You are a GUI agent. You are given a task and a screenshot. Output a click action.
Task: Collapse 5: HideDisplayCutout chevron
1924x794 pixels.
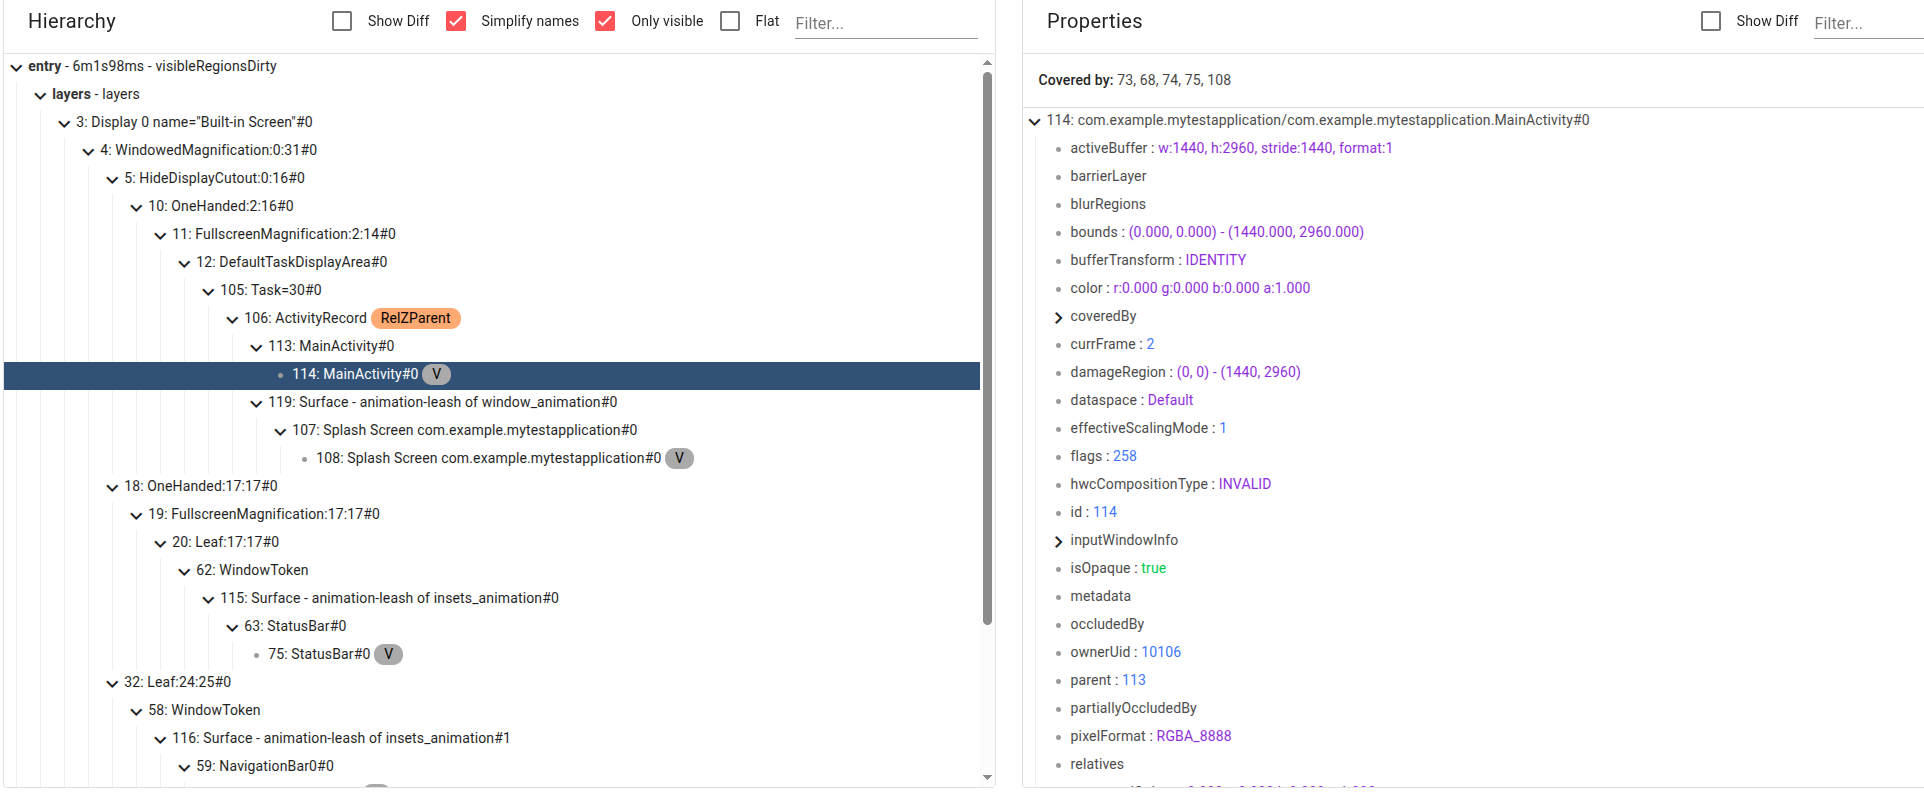(x=112, y=179)
